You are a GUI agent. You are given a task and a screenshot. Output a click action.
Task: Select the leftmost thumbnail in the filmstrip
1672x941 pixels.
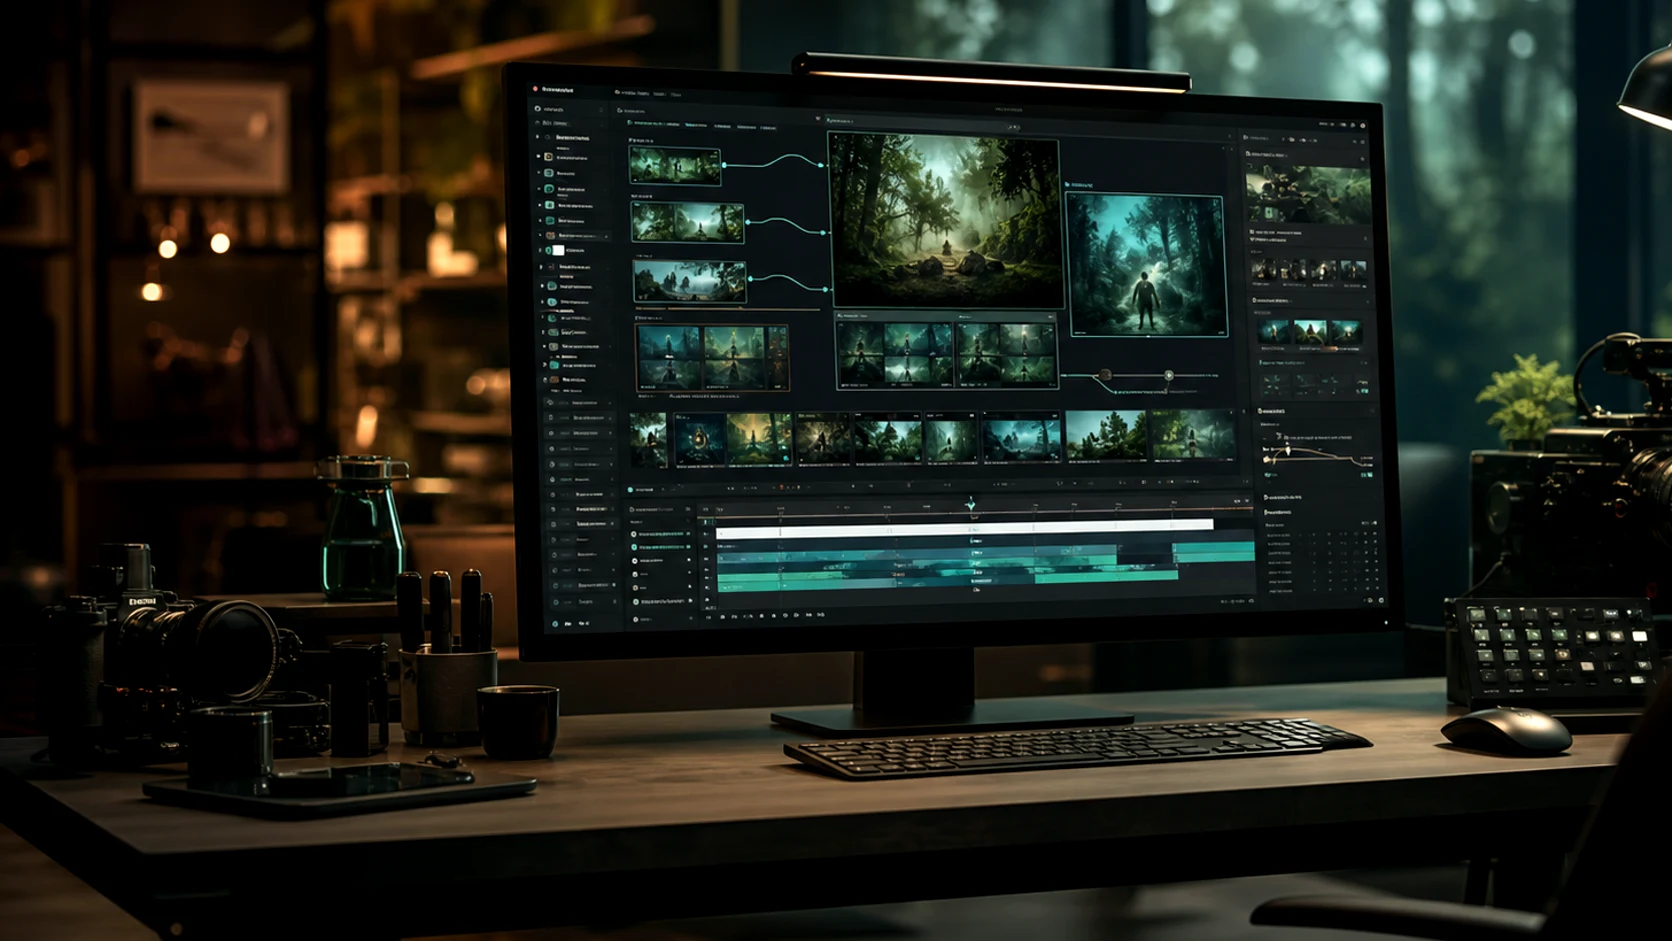pyautogui.click(x=648, y=440)
